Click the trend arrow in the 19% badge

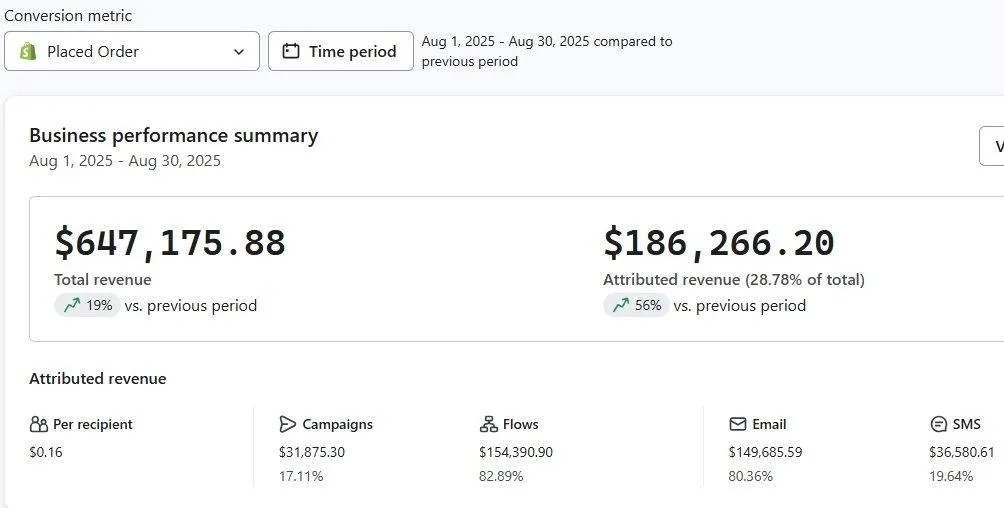tap(72, 306)
